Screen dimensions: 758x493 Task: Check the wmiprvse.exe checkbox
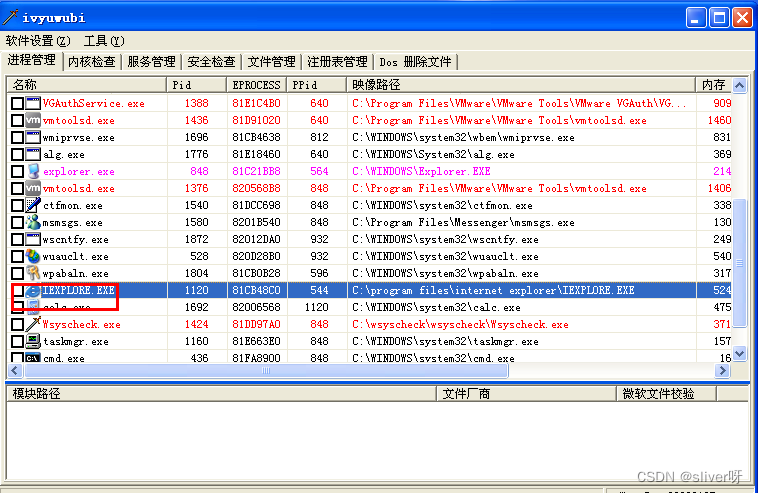pyautogui.click(x=17, y=137)
